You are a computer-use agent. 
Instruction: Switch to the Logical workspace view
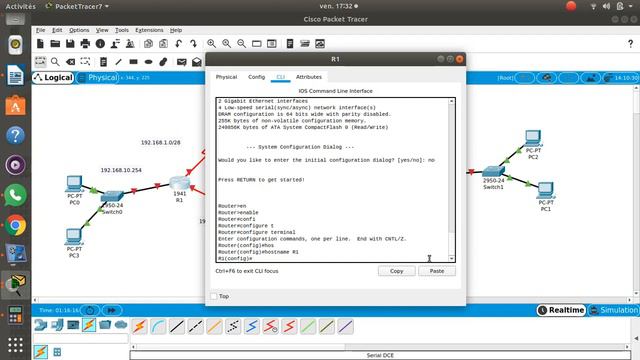(53, 78)
